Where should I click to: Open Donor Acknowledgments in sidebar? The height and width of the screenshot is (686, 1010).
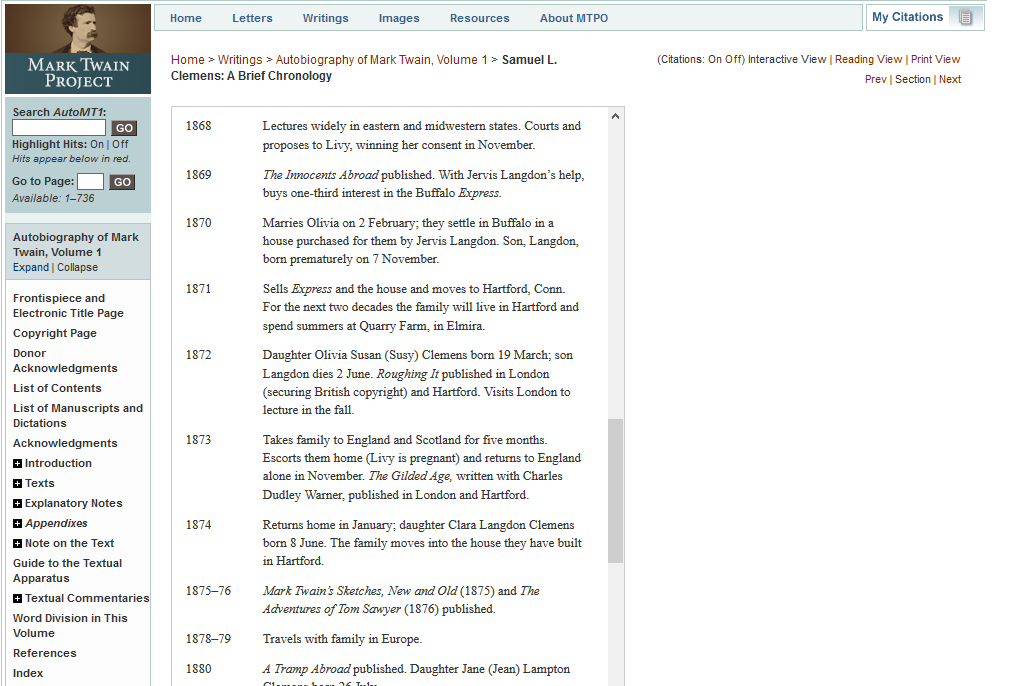[x=65, y=361]
